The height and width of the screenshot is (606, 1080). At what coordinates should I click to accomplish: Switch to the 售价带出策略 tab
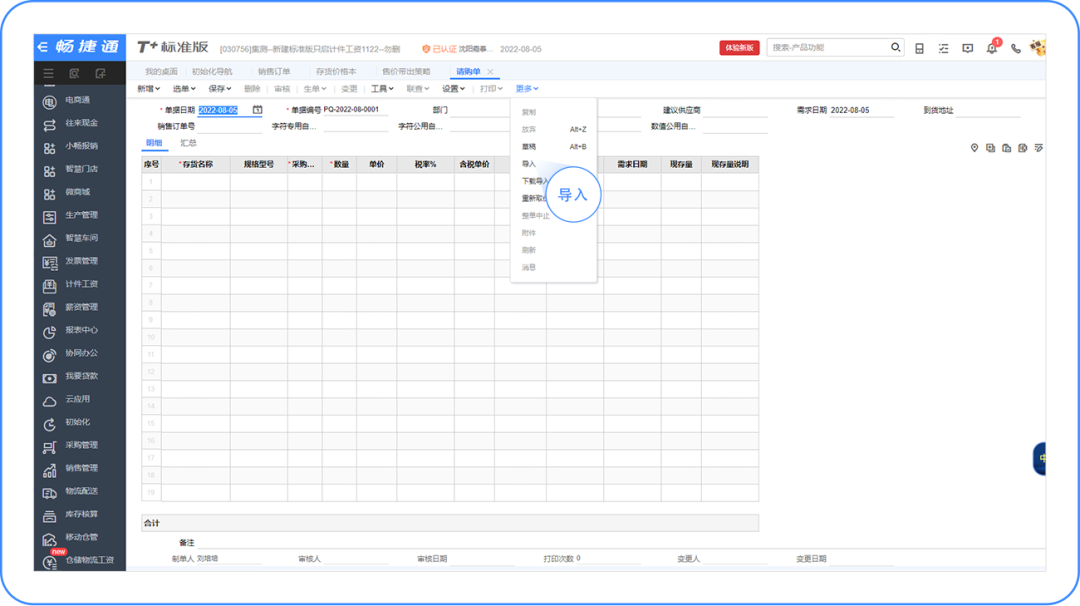click(x=406, y=72)
